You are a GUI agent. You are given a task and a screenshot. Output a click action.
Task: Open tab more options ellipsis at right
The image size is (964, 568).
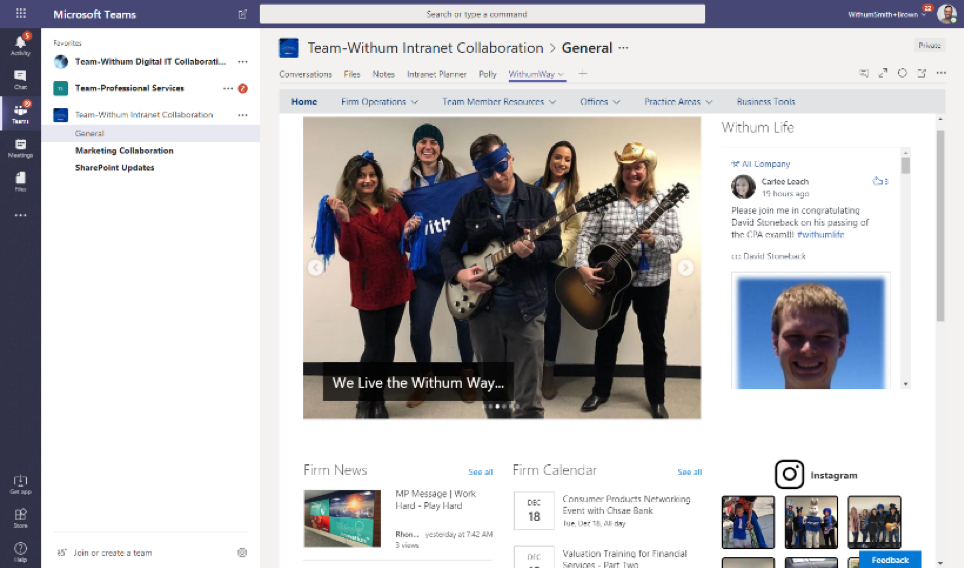click(941, 73)
